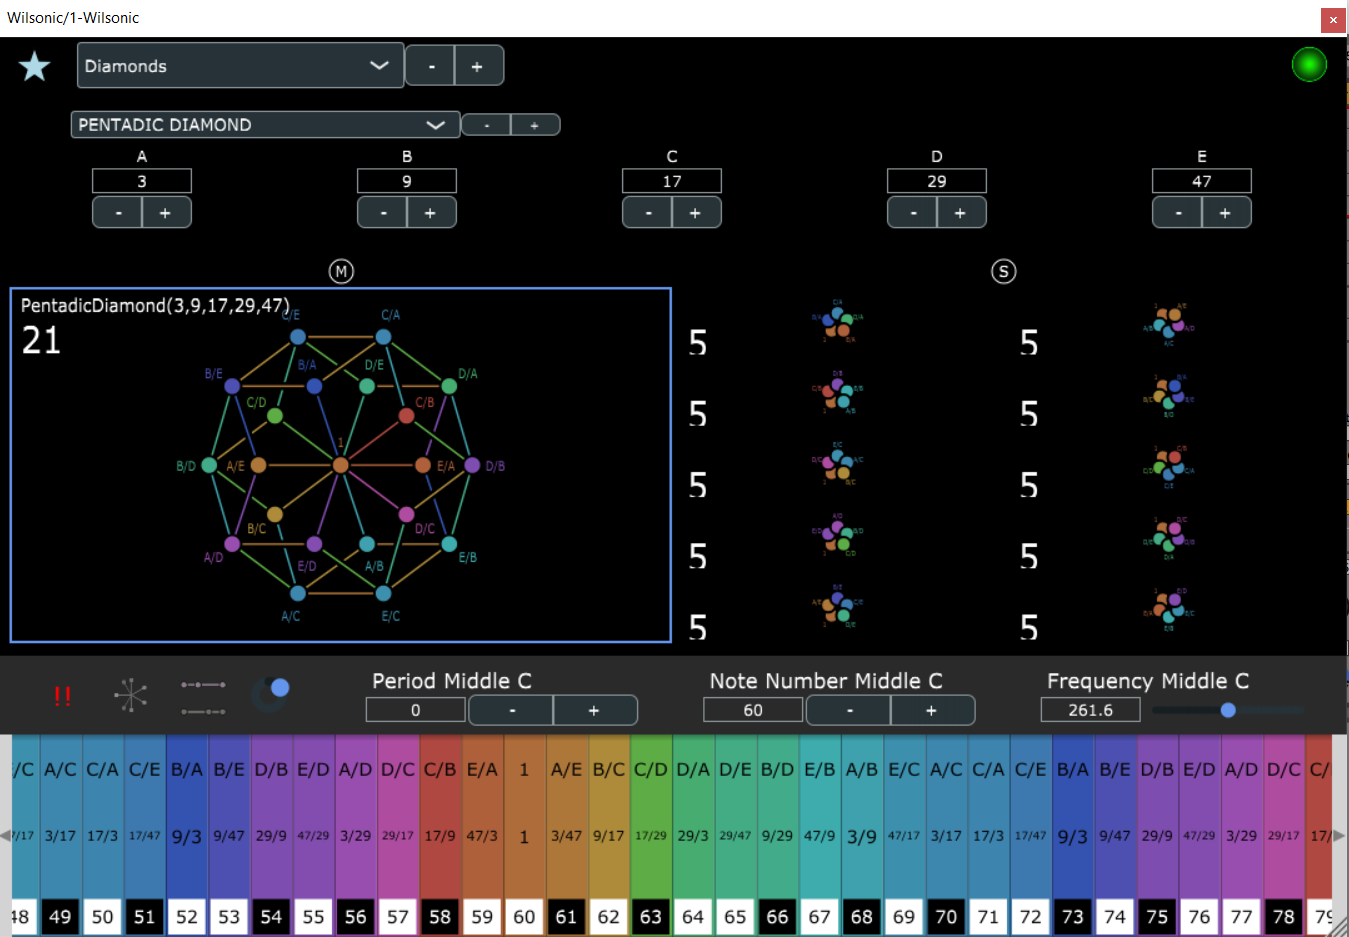Click keyboard key 75 labeled D/B

click(1157, 835)
